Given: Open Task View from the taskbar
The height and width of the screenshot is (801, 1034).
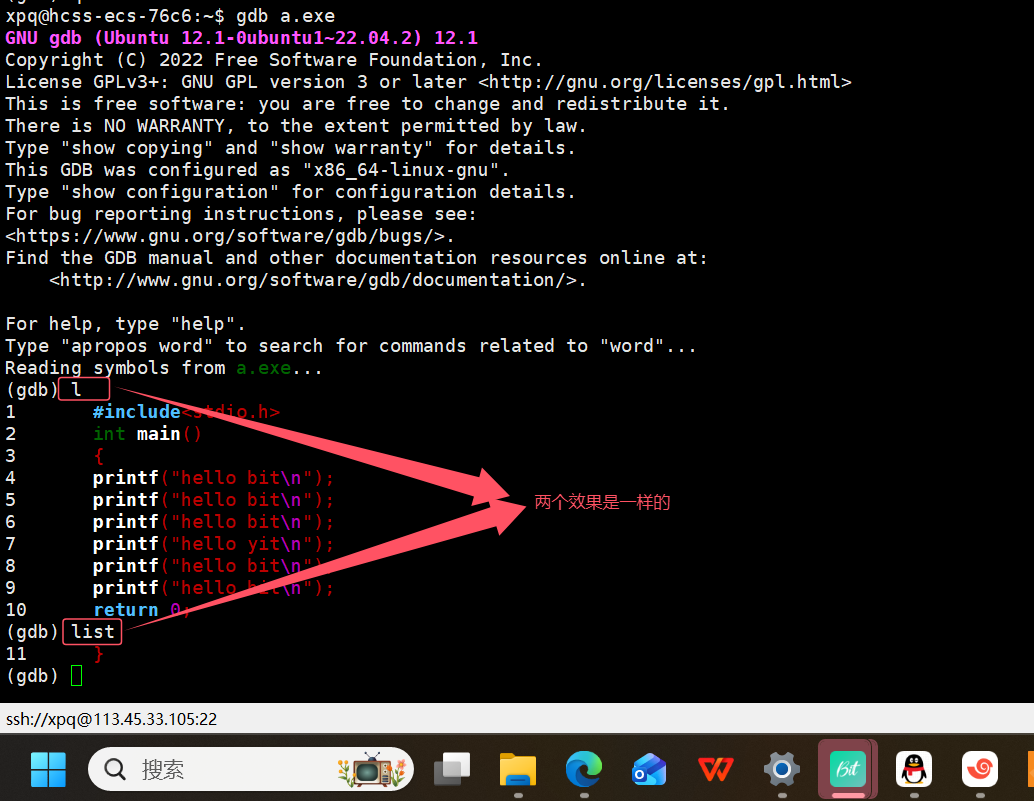Looking at the screenshot, I should point(451,769).
